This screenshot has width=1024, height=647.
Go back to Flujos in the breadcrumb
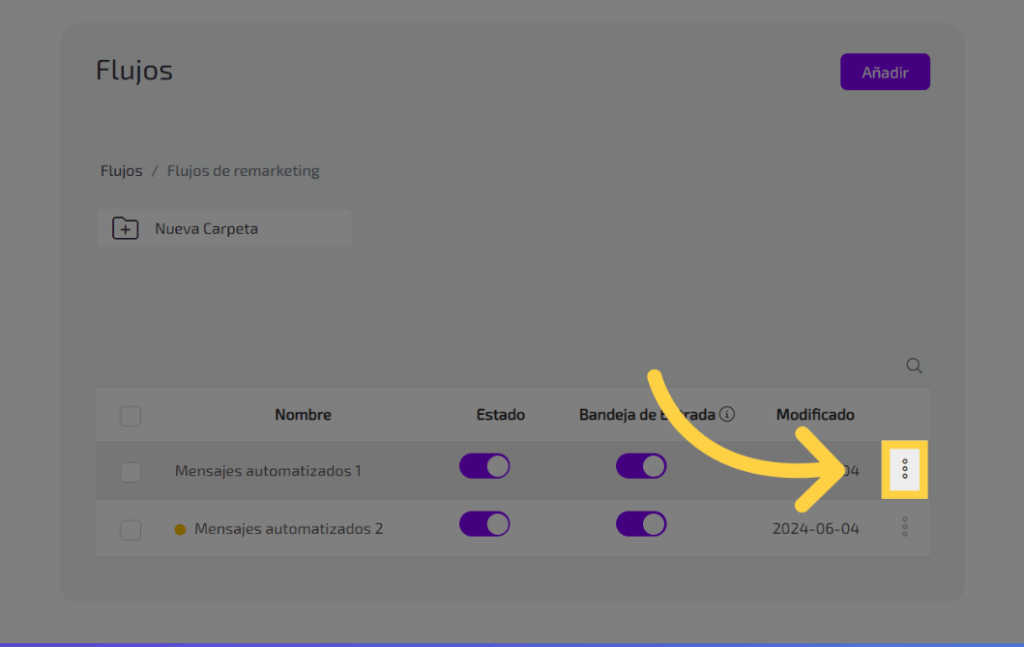(x=121, y=171)
